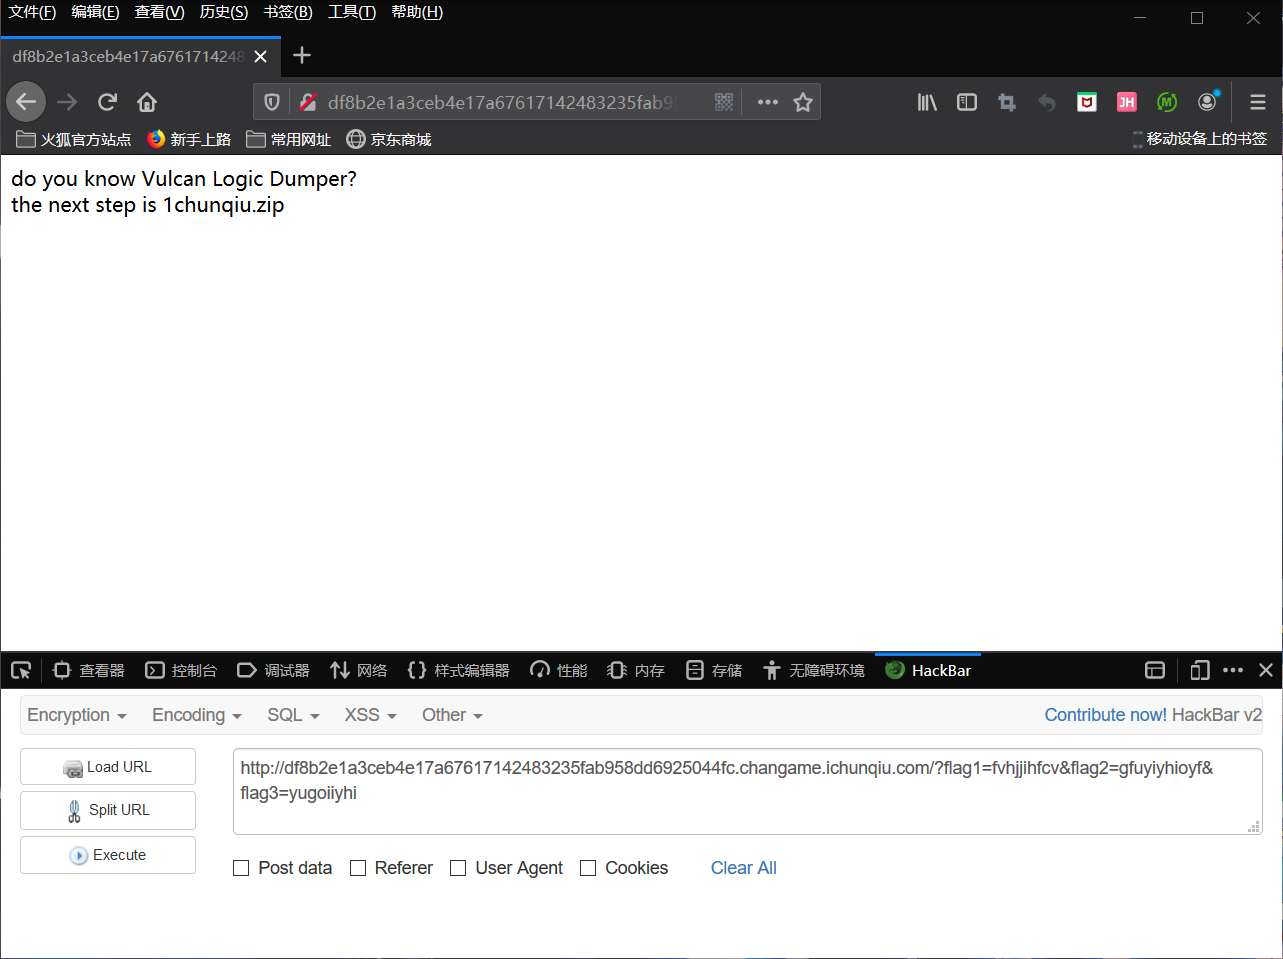Enable responsive design mode
The width and height of the screenshot is (1283, 959).
[1200, 670]
